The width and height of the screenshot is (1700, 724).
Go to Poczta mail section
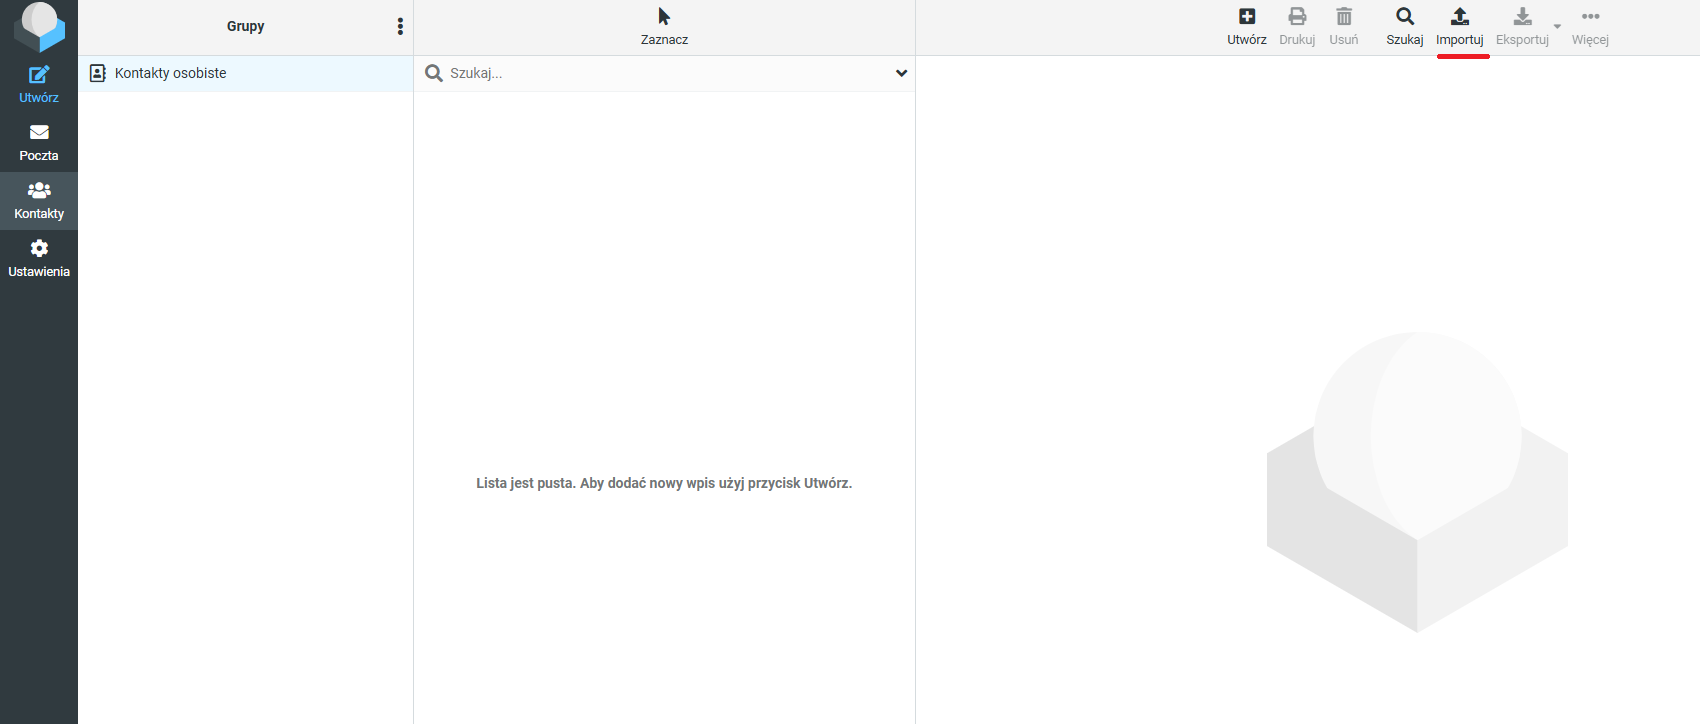pos(39,143)
